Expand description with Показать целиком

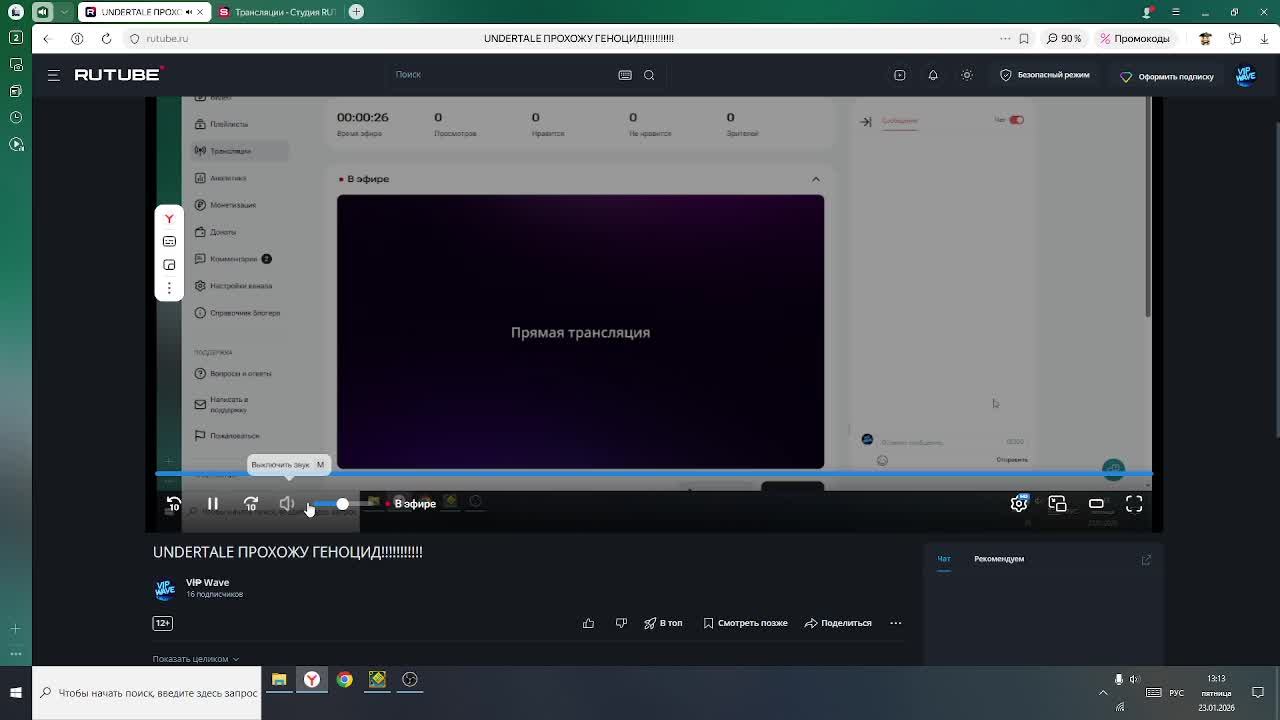(x=196, y=659)
